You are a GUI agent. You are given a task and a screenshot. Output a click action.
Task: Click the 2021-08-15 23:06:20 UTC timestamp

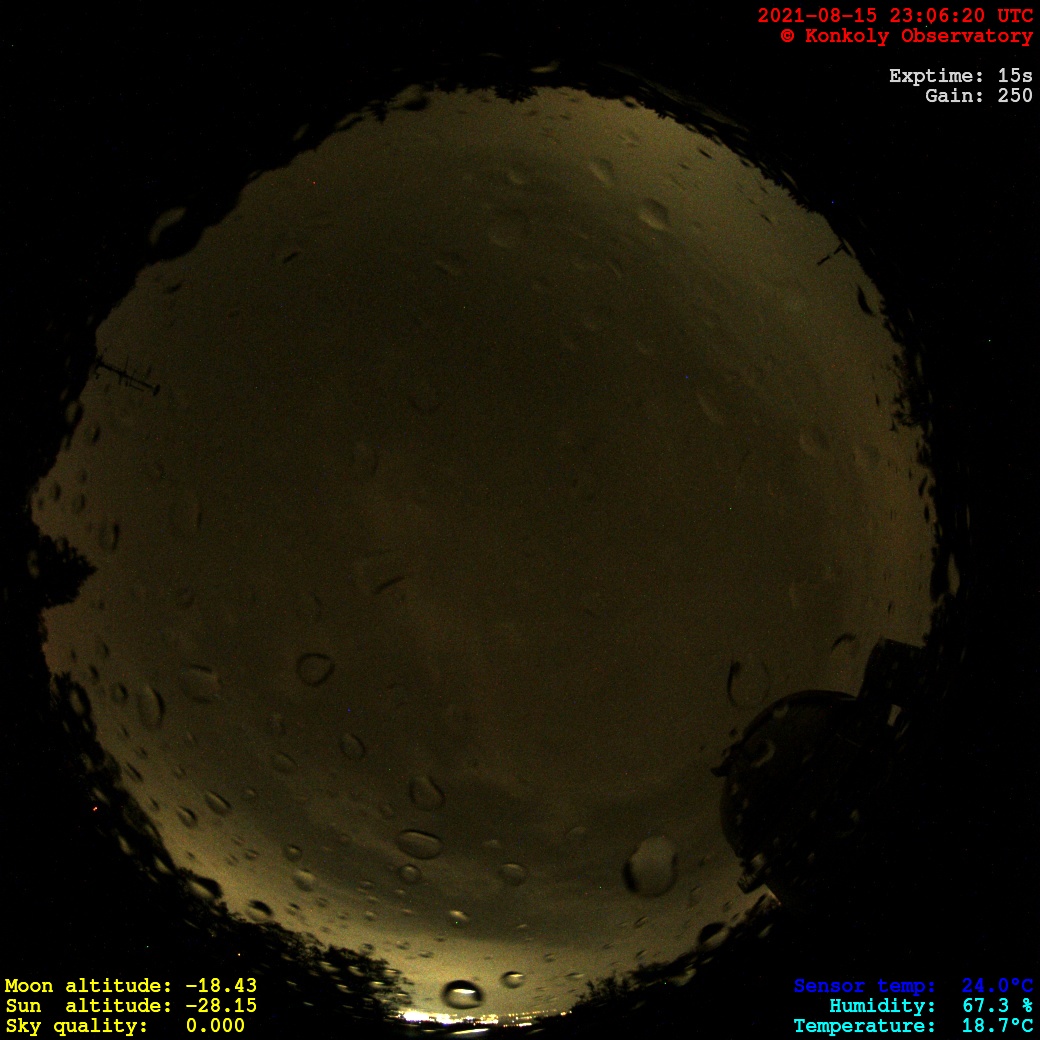pyautogui.click(x=894, y=16)
